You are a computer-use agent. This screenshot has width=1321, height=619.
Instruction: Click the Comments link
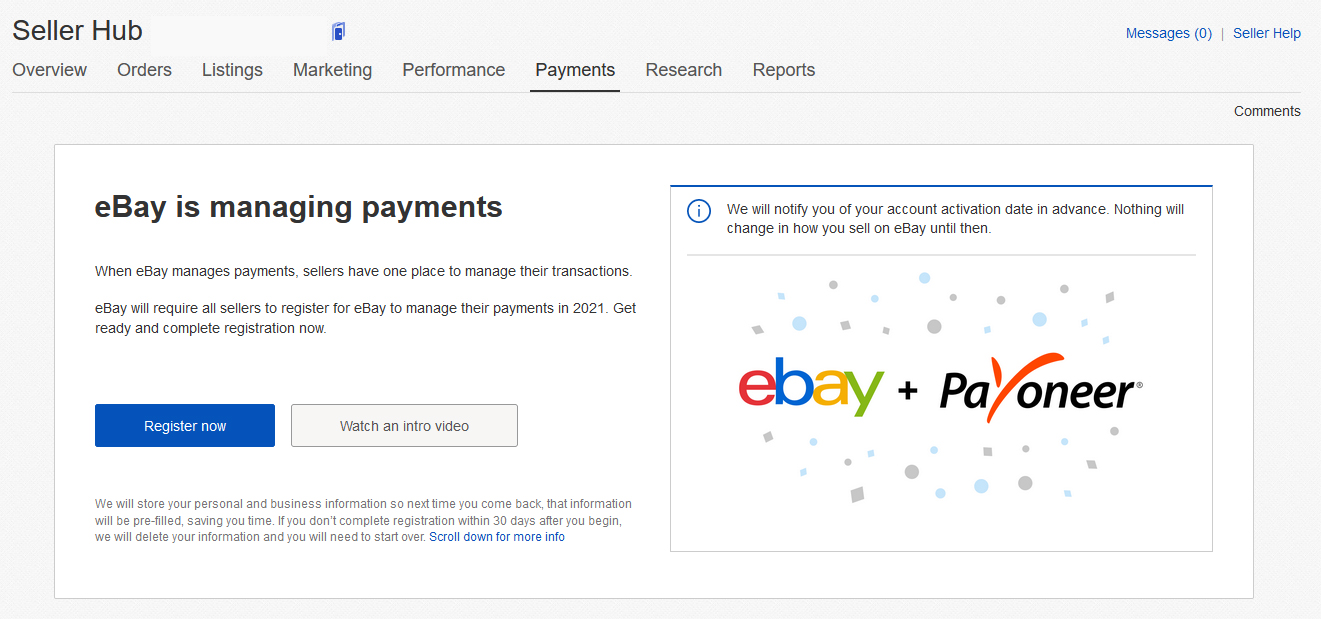pyautogui.click(x=1267, y=111)
